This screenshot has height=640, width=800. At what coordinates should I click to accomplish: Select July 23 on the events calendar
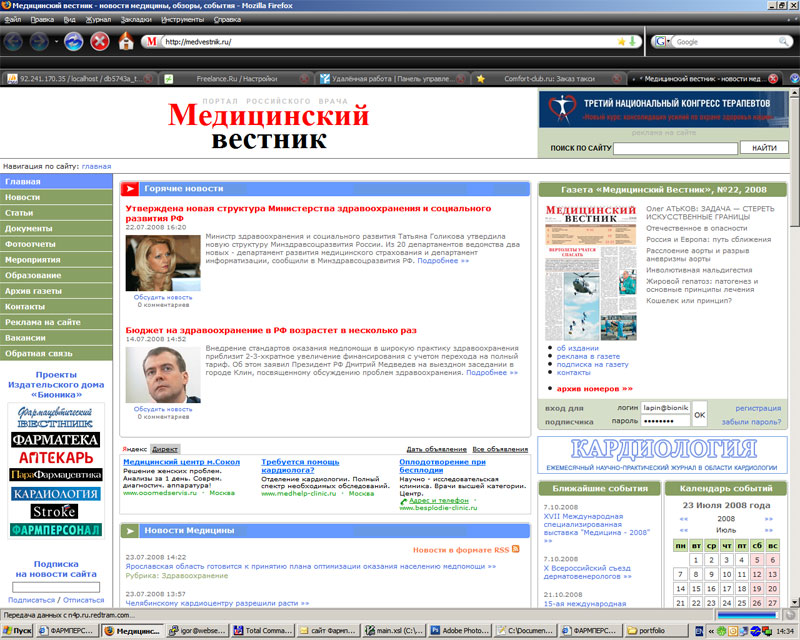(x=712, y=601)
